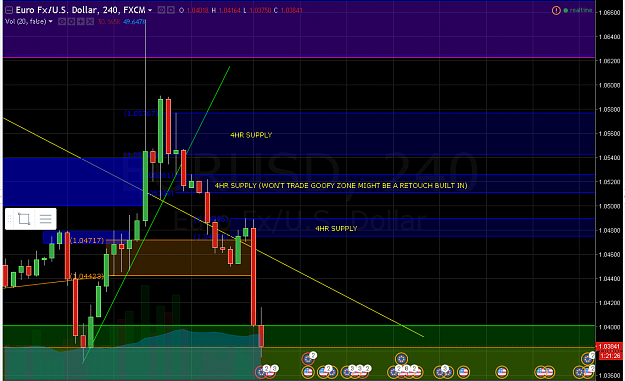Click the High value 1.04164 in header
Screen dimensions: 625x381
coord(229,10)
